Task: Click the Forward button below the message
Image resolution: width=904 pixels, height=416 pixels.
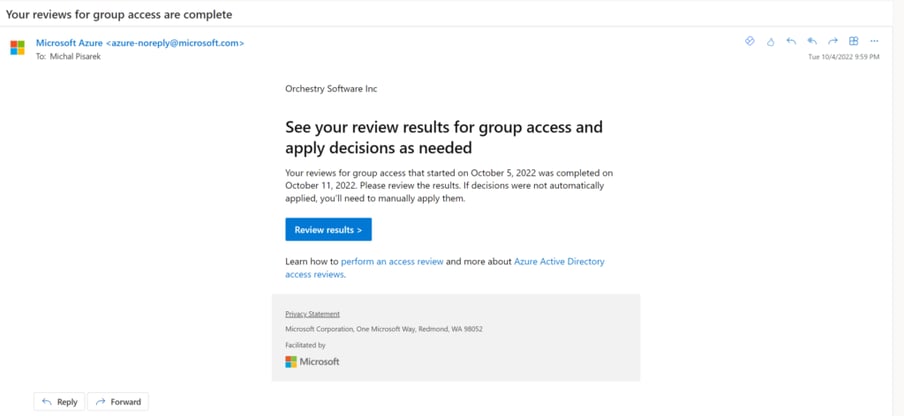Action: (118, 402)
